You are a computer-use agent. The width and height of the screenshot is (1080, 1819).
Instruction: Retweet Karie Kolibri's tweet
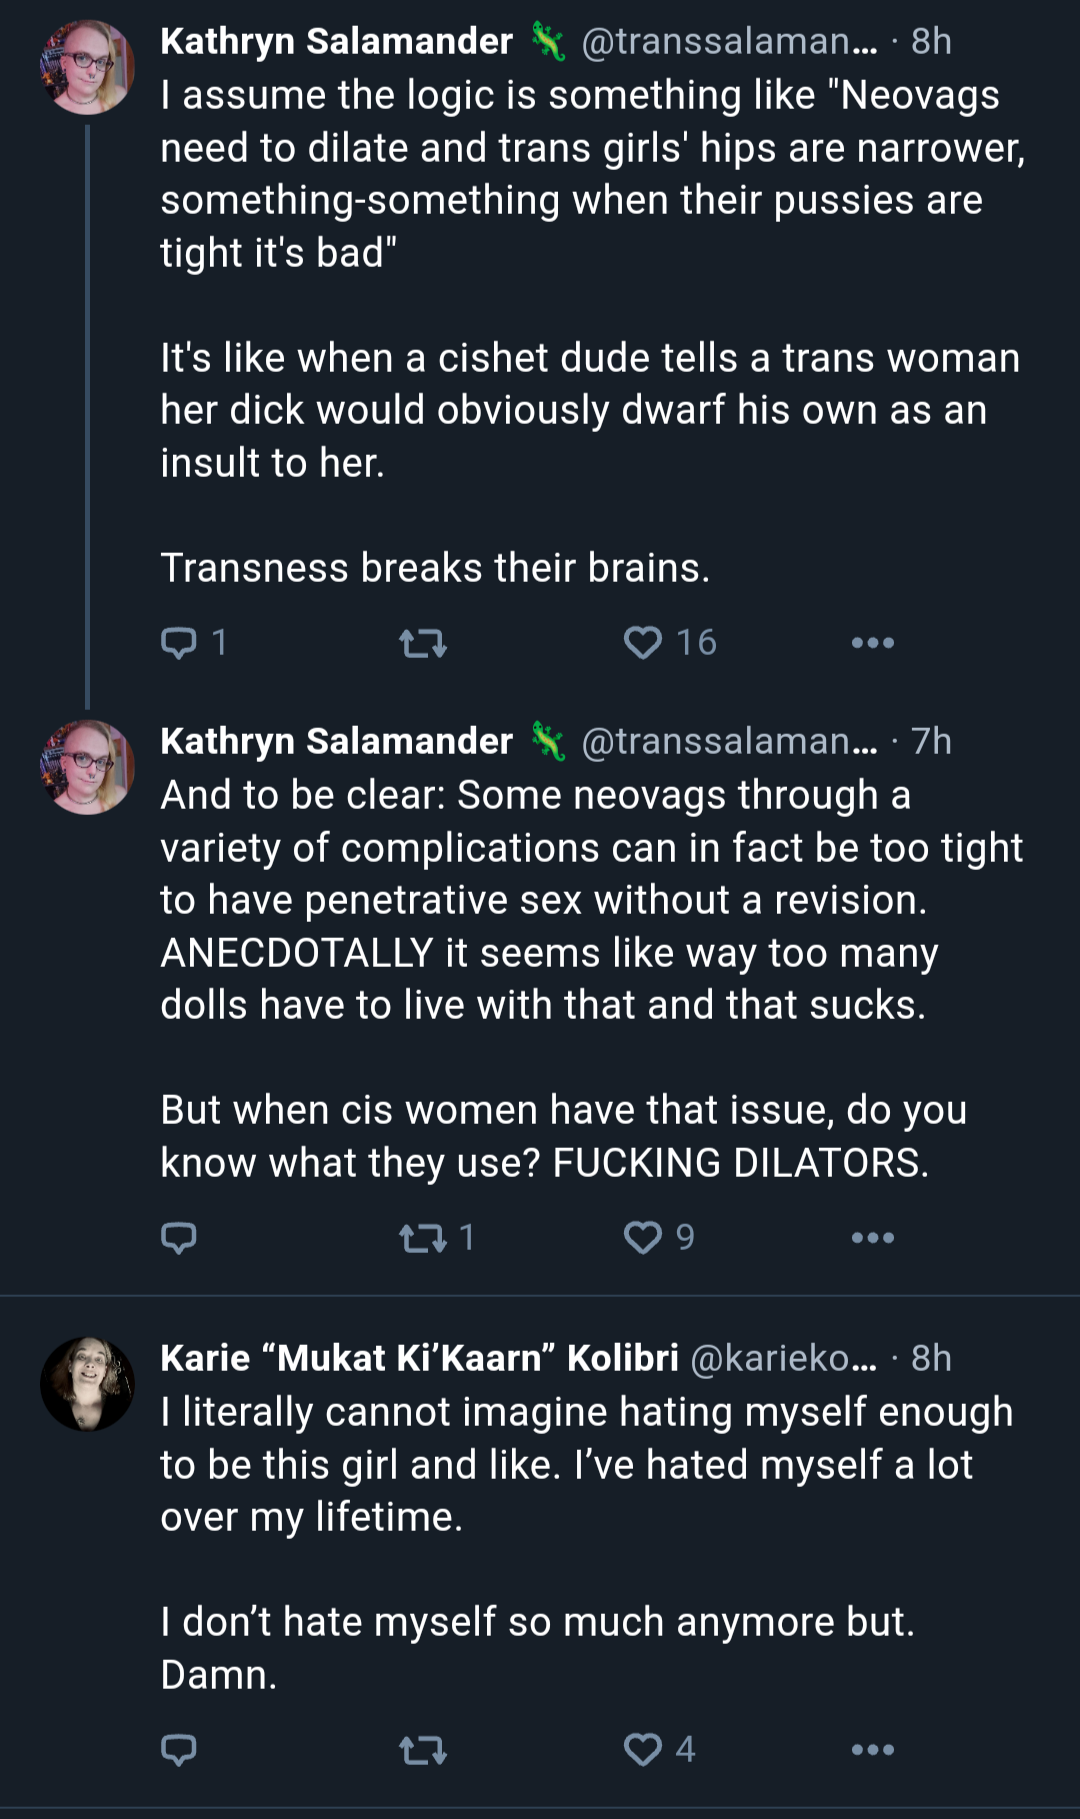(x=423, y=1751)
